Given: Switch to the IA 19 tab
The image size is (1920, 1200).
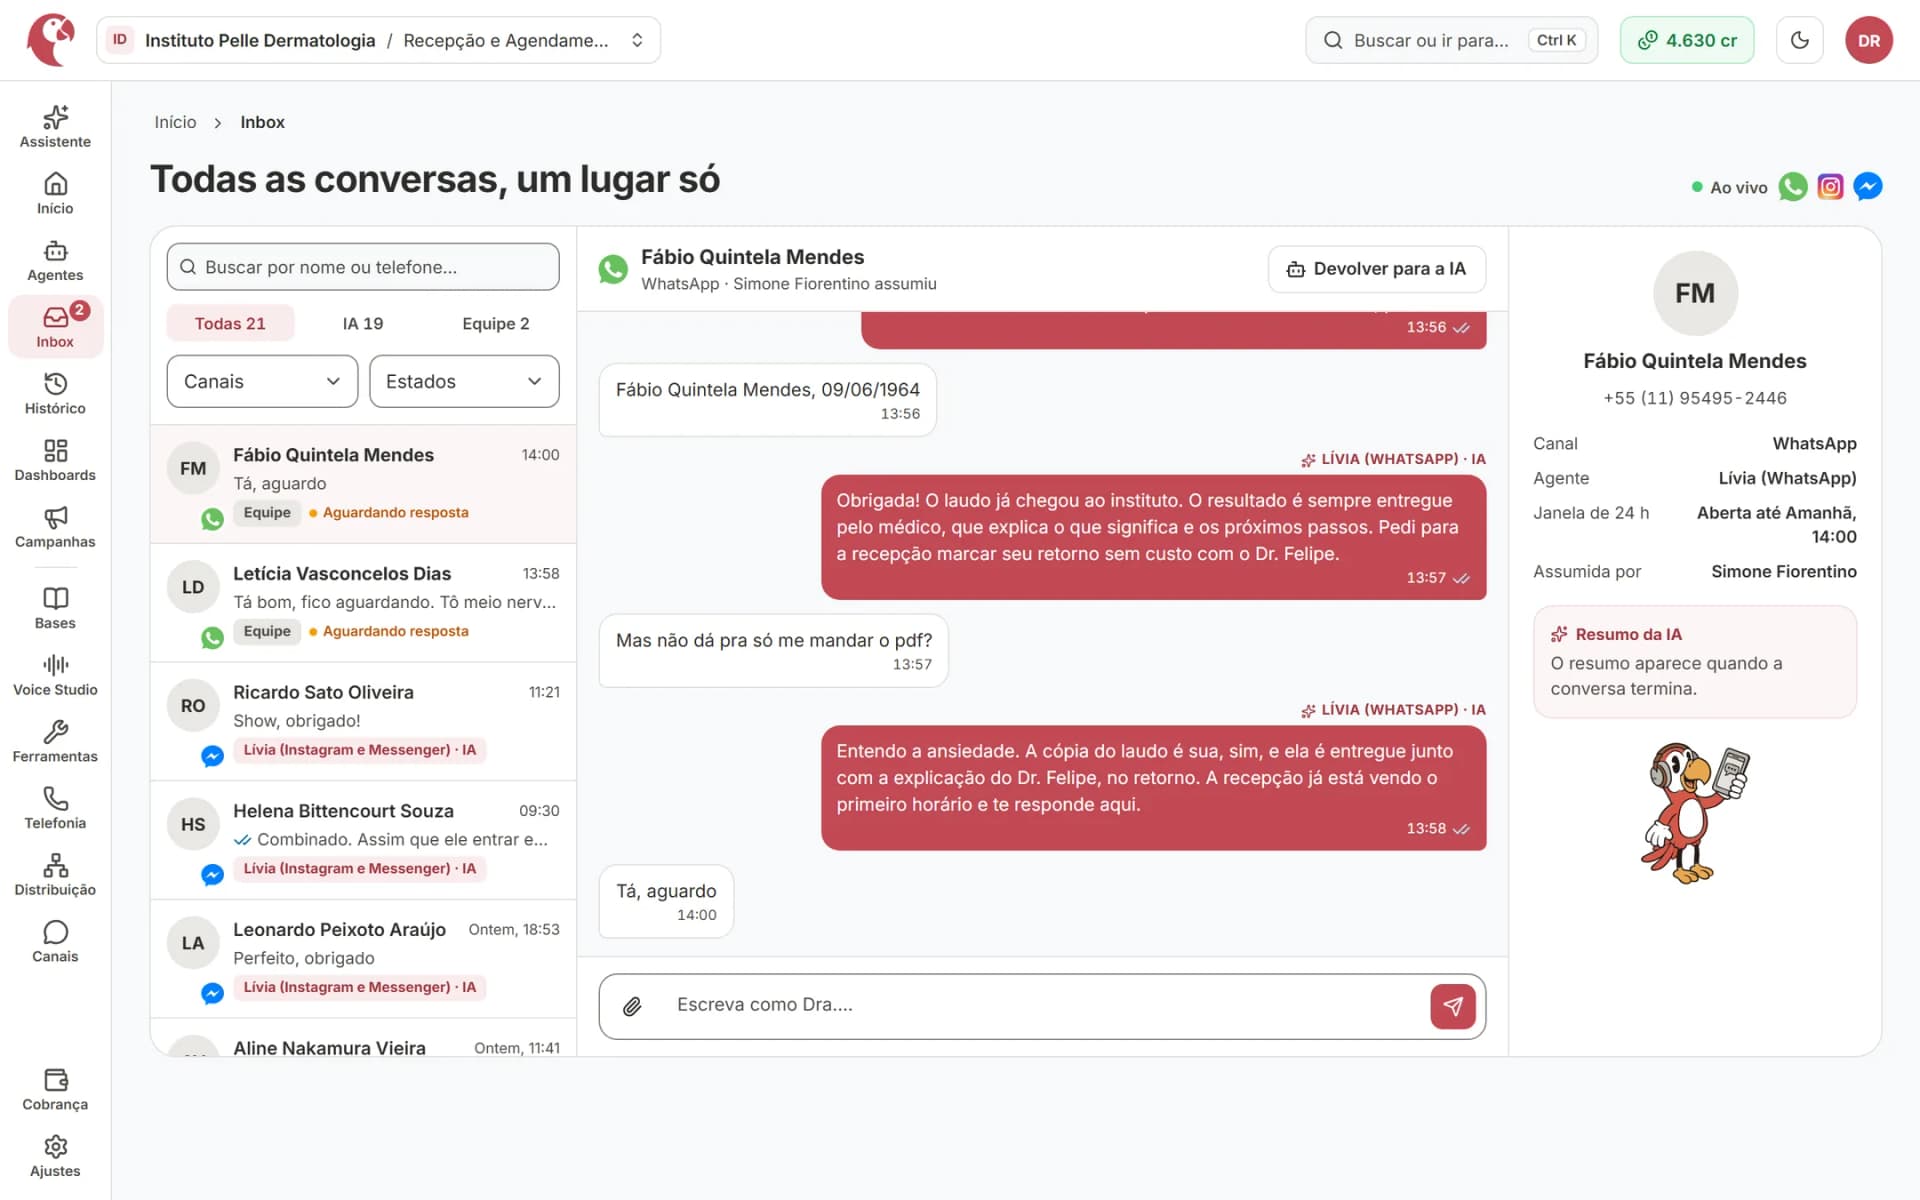Looking at the screenshot, I should pos(363,323).
